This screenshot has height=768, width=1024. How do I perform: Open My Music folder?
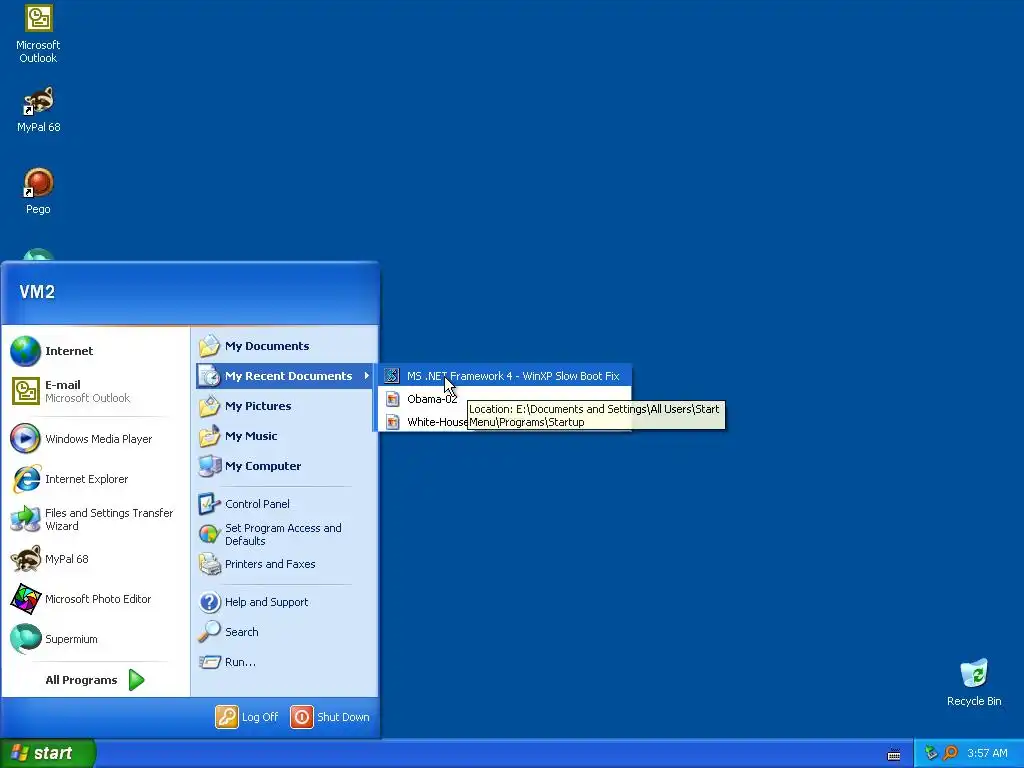[285, 436]
